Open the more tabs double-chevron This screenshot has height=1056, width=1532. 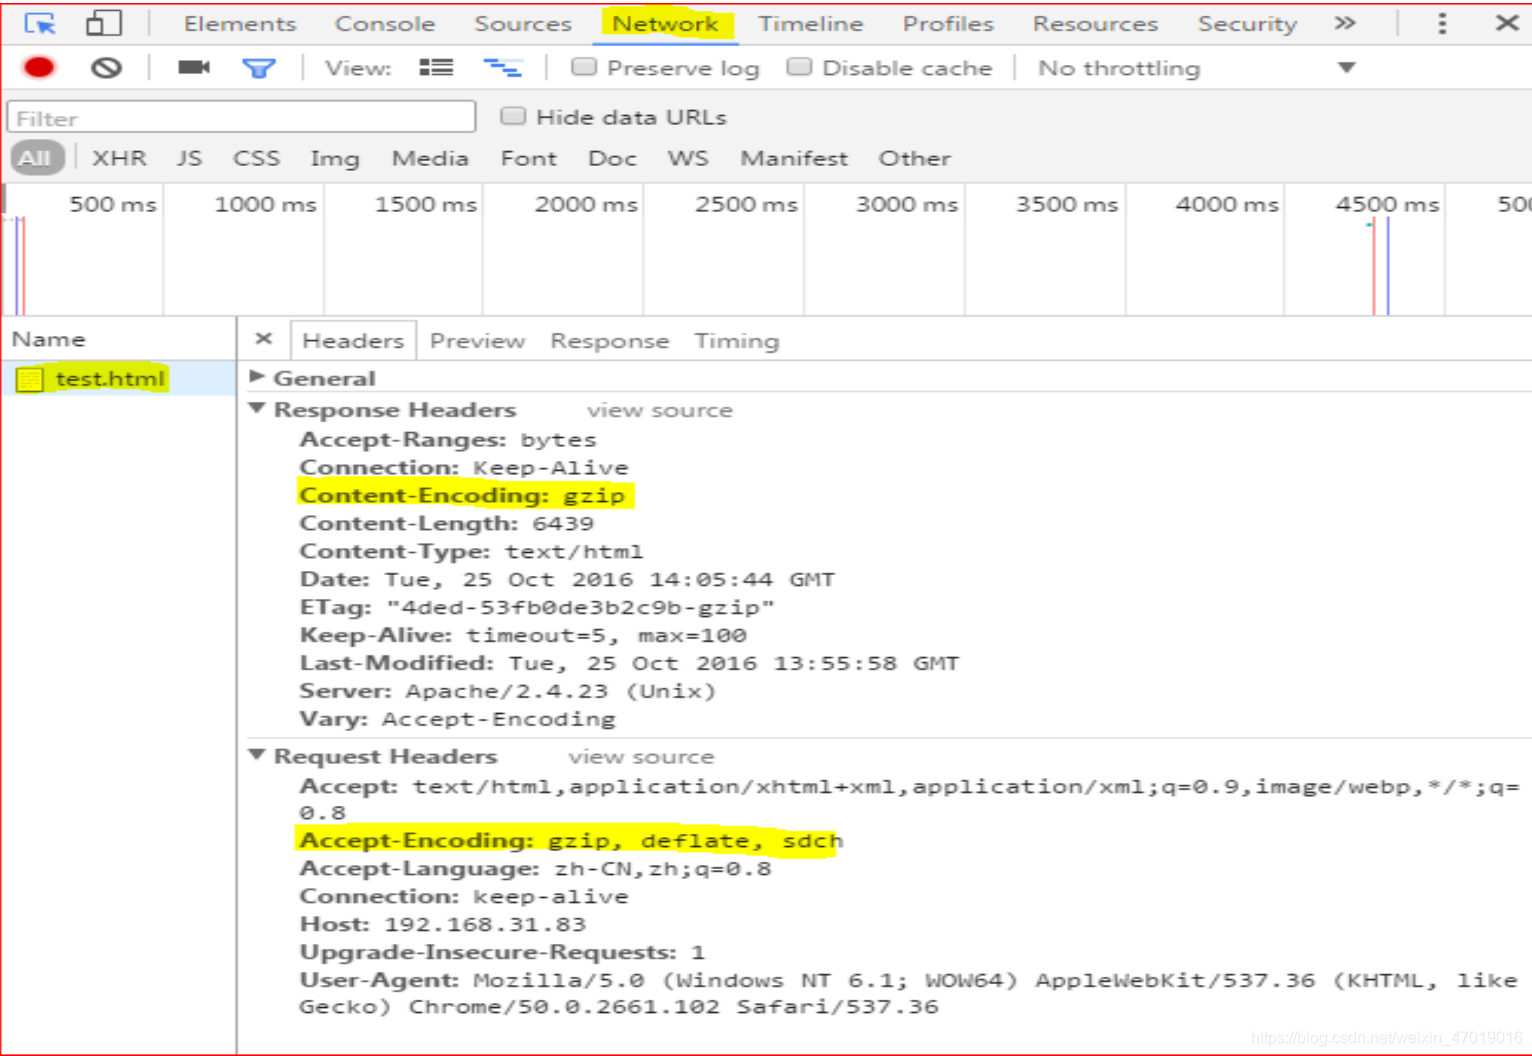1345,23
